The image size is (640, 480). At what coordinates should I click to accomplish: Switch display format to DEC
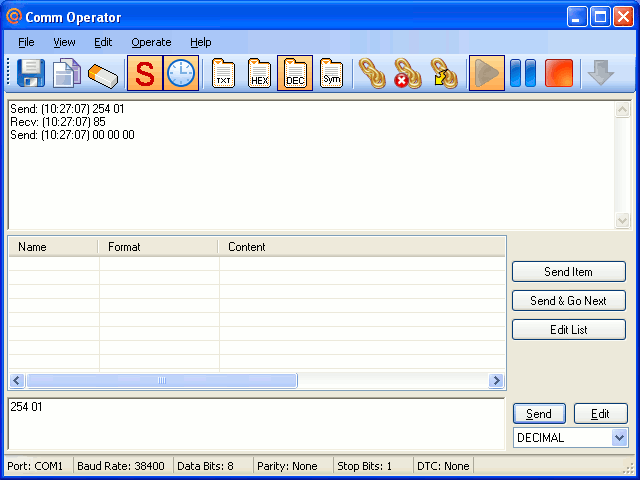295,73
